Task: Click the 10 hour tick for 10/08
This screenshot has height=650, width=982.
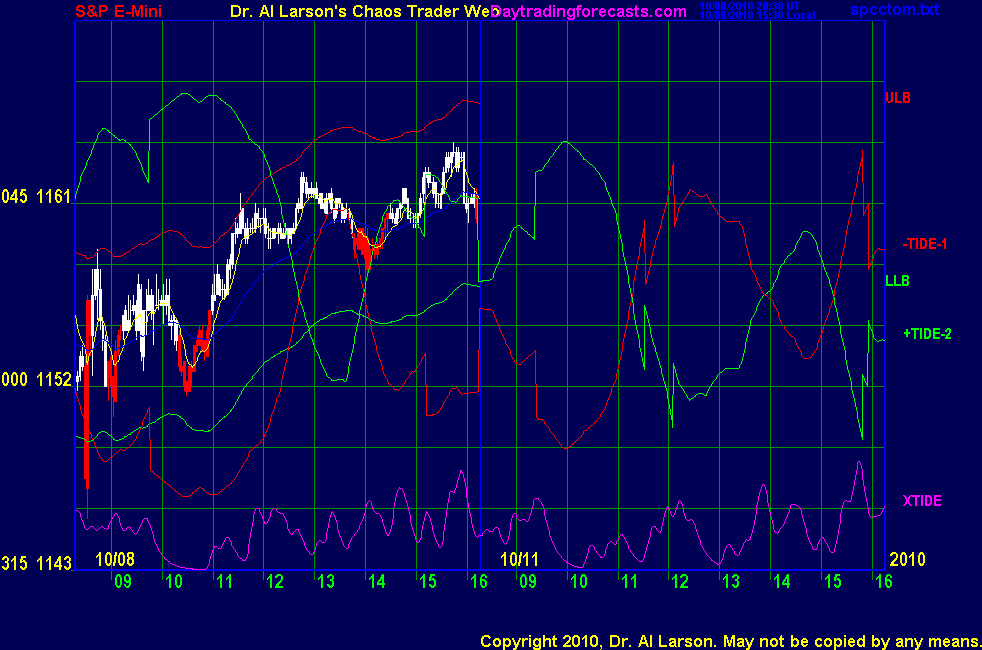Action: [x=173, y=581]
